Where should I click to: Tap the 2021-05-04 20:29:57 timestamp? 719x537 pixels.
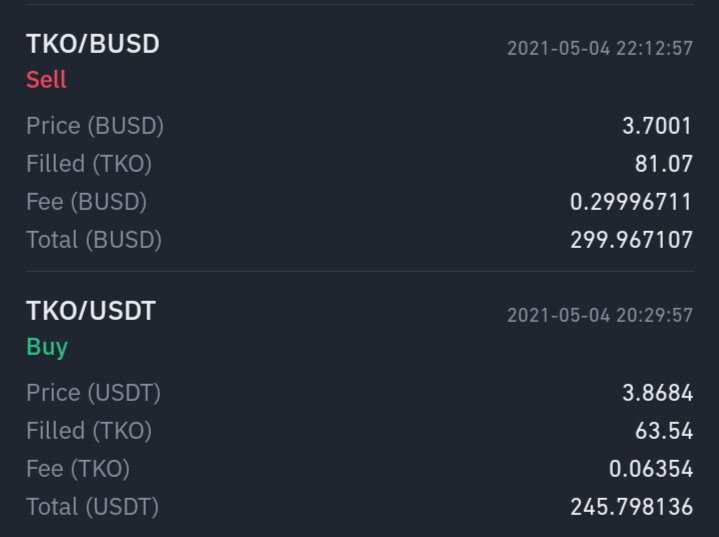pyautogui.click(x=600, y=315)
